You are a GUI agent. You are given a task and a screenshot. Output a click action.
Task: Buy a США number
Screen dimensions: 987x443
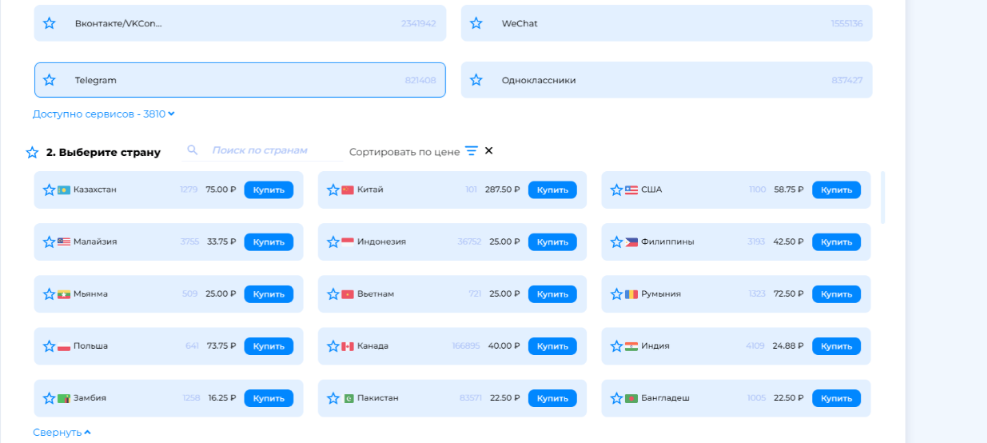click(837, 190)
